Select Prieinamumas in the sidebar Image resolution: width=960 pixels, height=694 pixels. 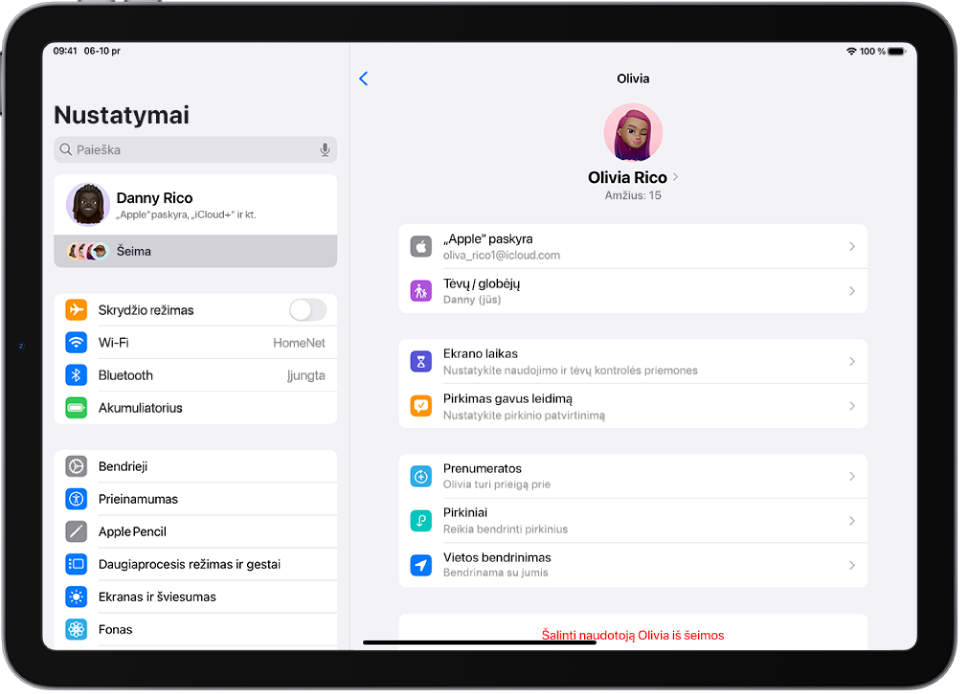[x=195, y=499]
